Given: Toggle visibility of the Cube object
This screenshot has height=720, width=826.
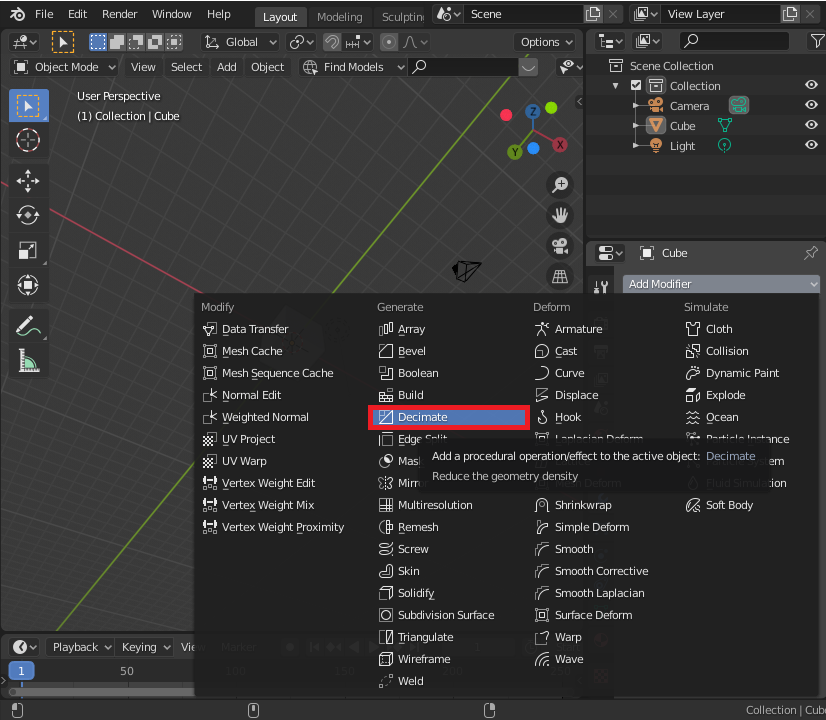Looking at the screenshot, I should pos(811,126).
